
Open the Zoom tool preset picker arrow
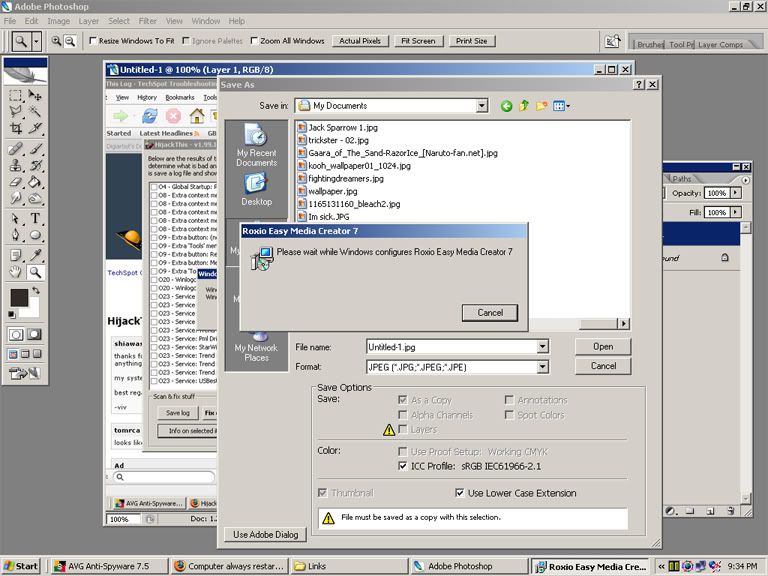click(36, 42)
